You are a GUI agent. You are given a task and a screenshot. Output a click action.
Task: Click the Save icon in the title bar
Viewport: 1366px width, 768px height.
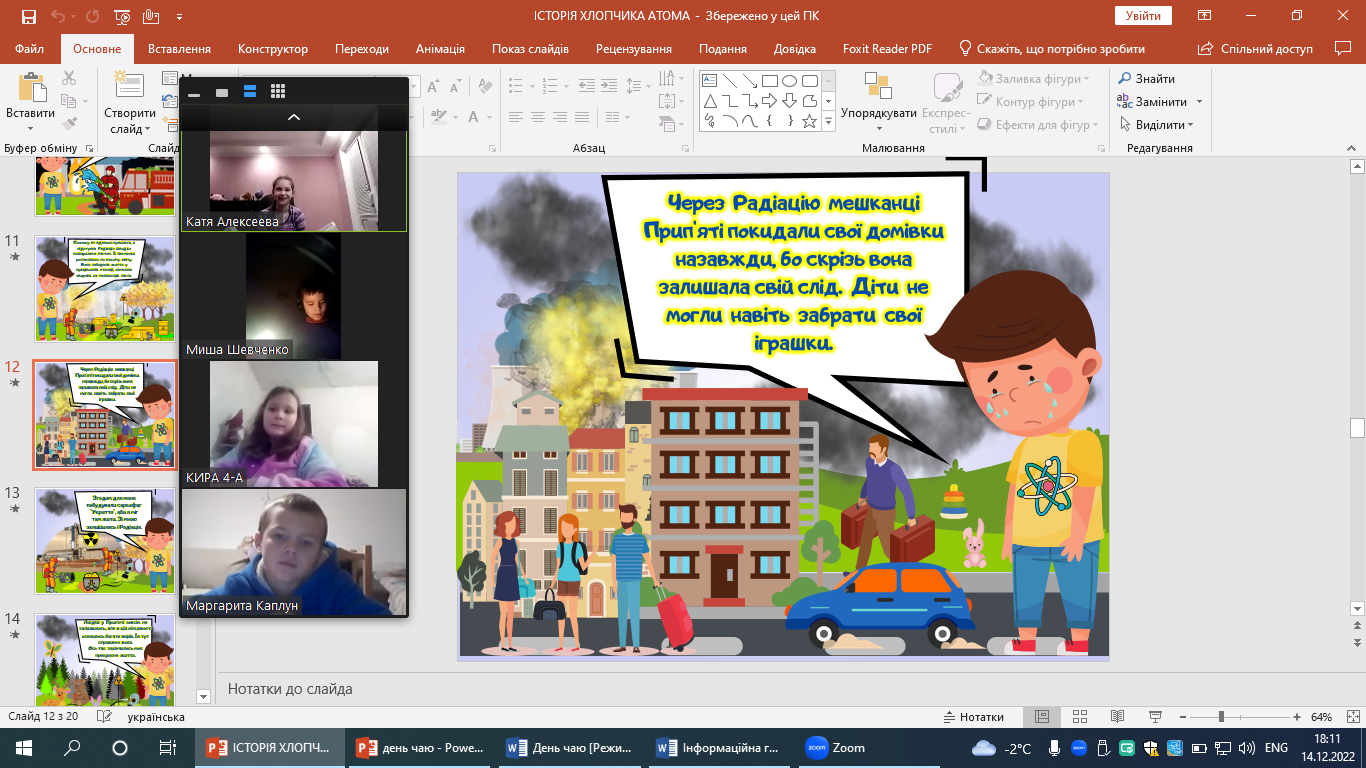[x=29, y=16]
